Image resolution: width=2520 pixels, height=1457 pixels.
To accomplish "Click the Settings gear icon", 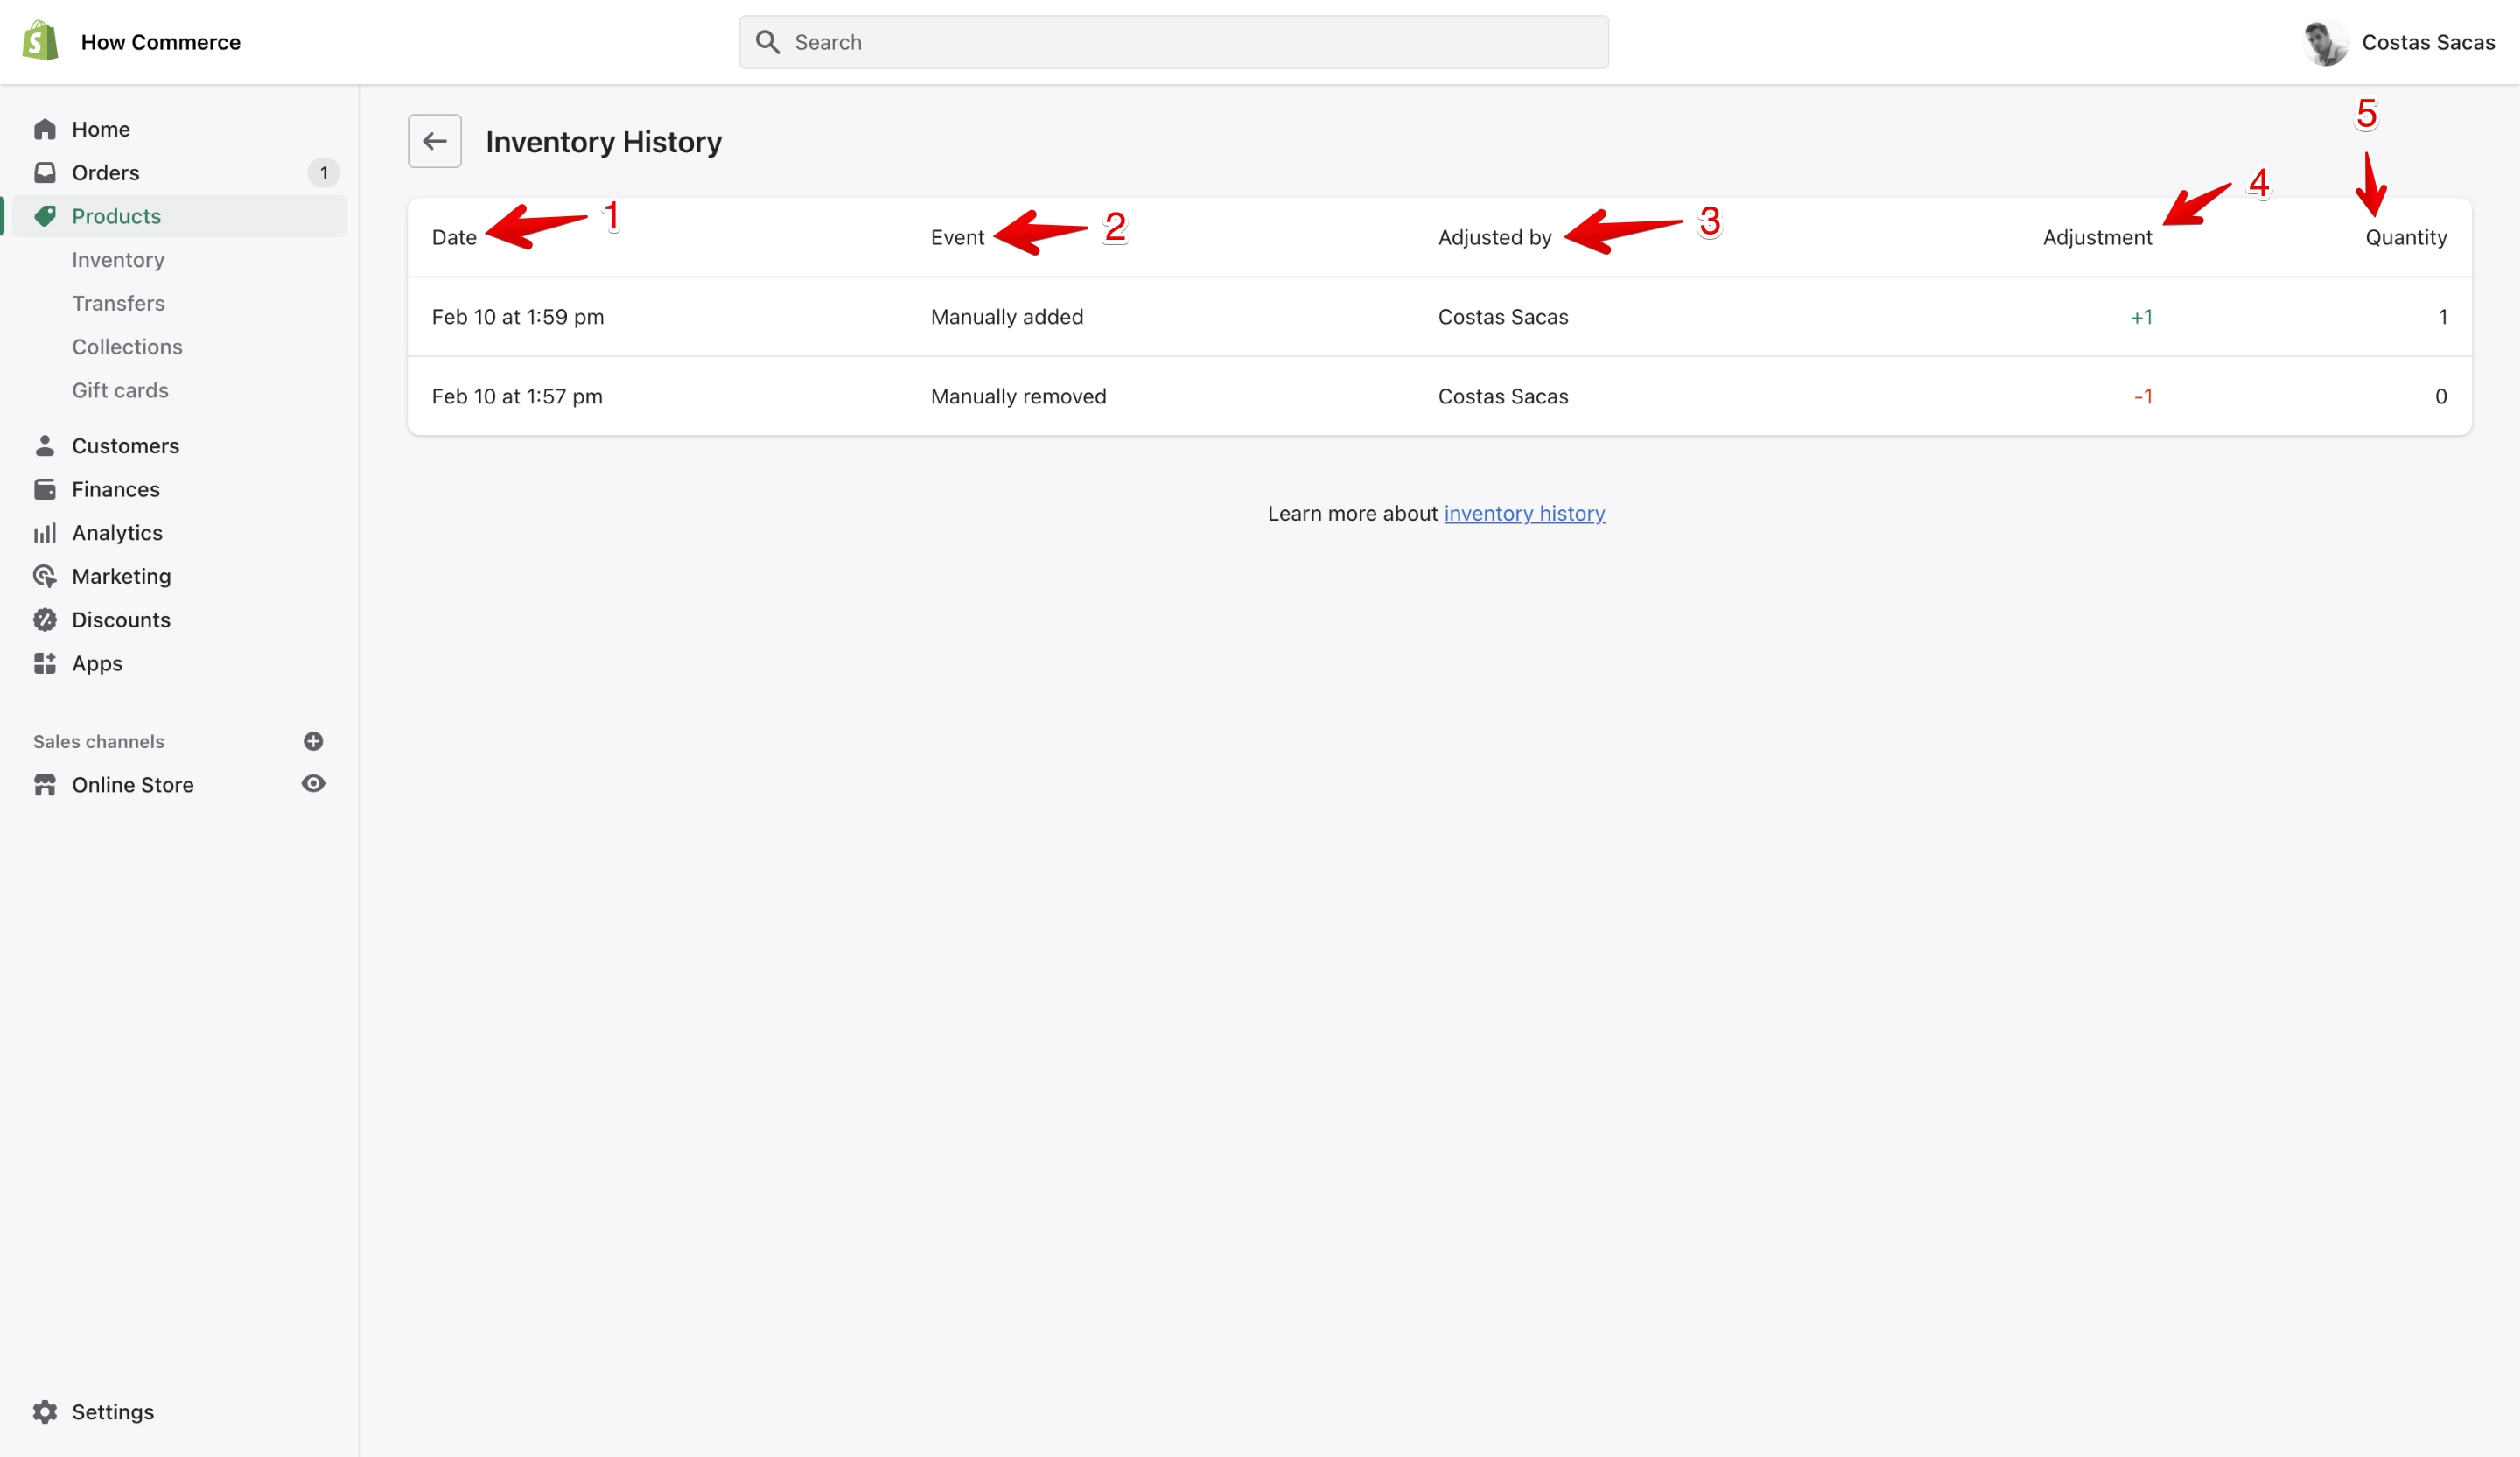I will (x=45, y=1412).
